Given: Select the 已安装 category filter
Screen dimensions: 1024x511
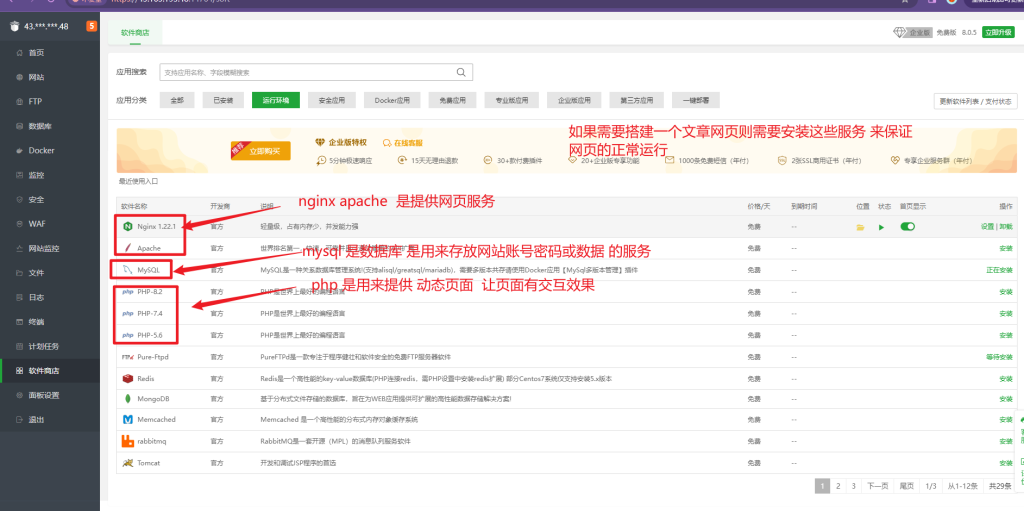Looking at the screenshot, I should point(223,100).
